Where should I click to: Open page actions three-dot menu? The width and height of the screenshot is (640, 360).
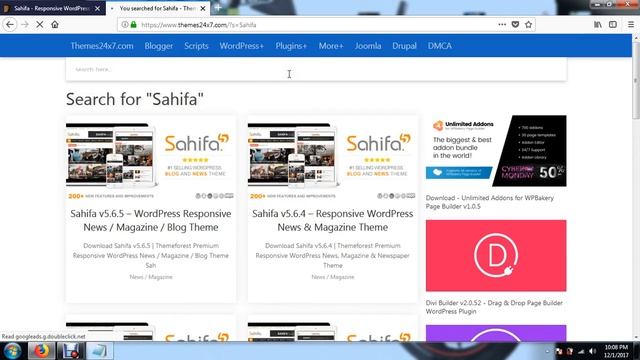pyautogui.click(x=502, y=24)
